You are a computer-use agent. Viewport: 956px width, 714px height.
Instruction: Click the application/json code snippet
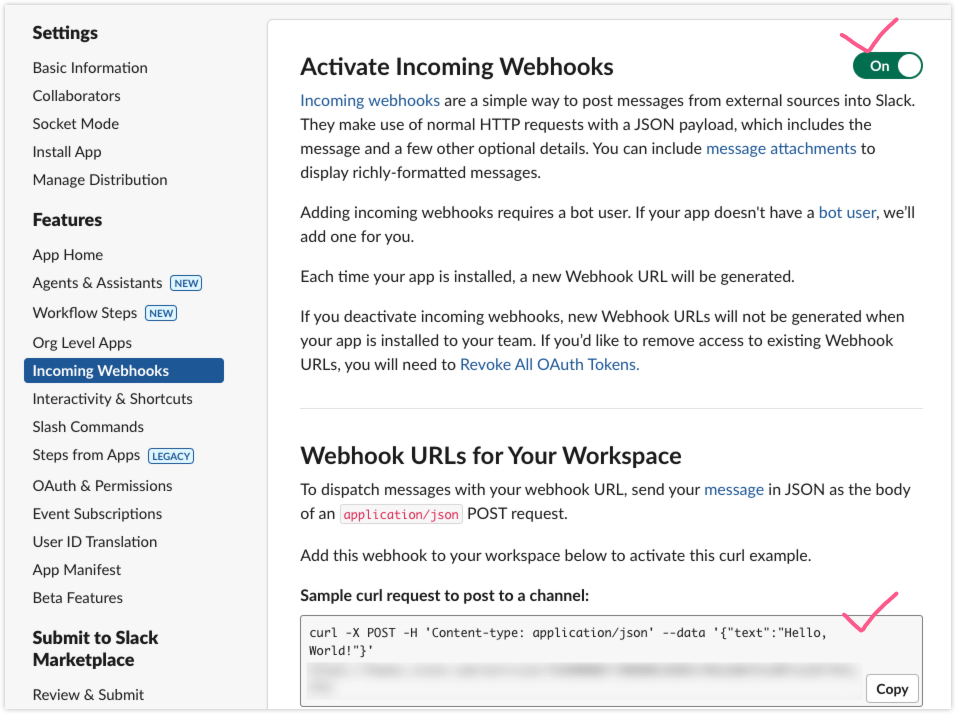click(x=401, y=515)
